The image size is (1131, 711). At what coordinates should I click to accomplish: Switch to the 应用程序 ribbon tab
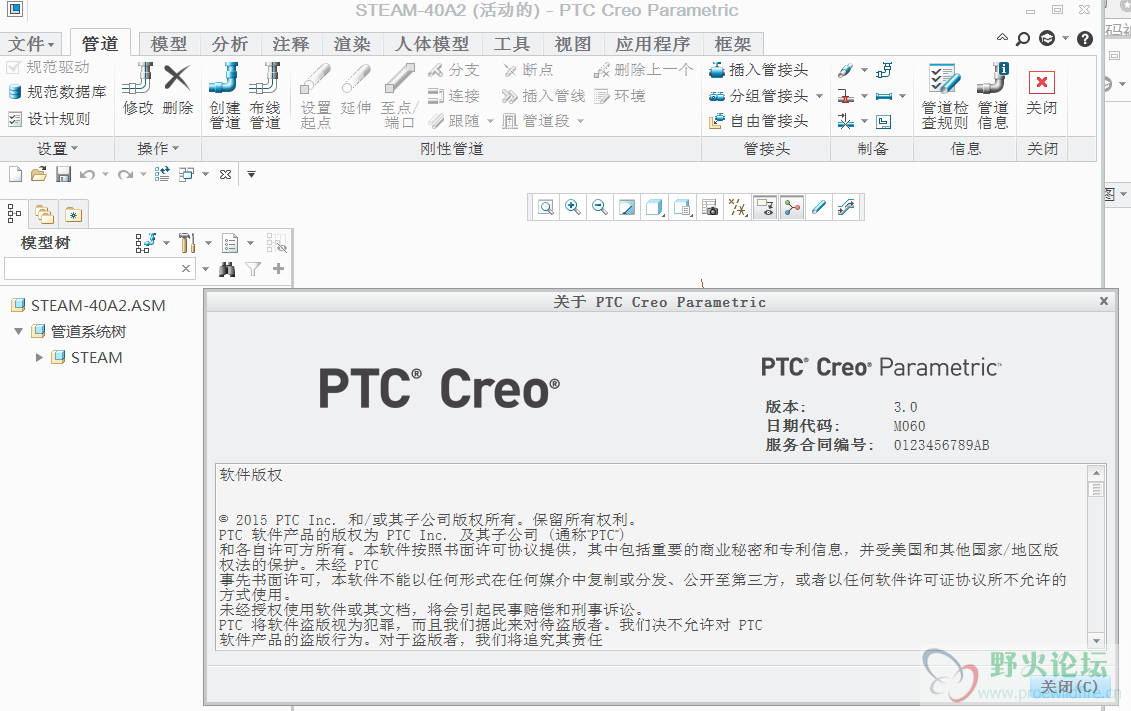point(653,44)
